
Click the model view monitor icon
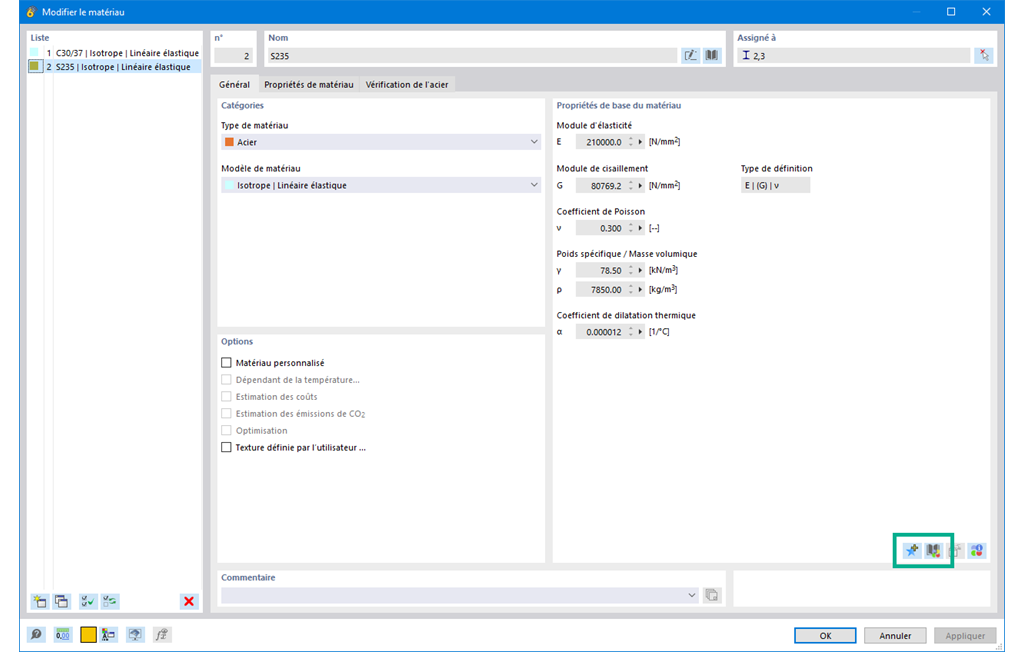[x=135, y=634]
